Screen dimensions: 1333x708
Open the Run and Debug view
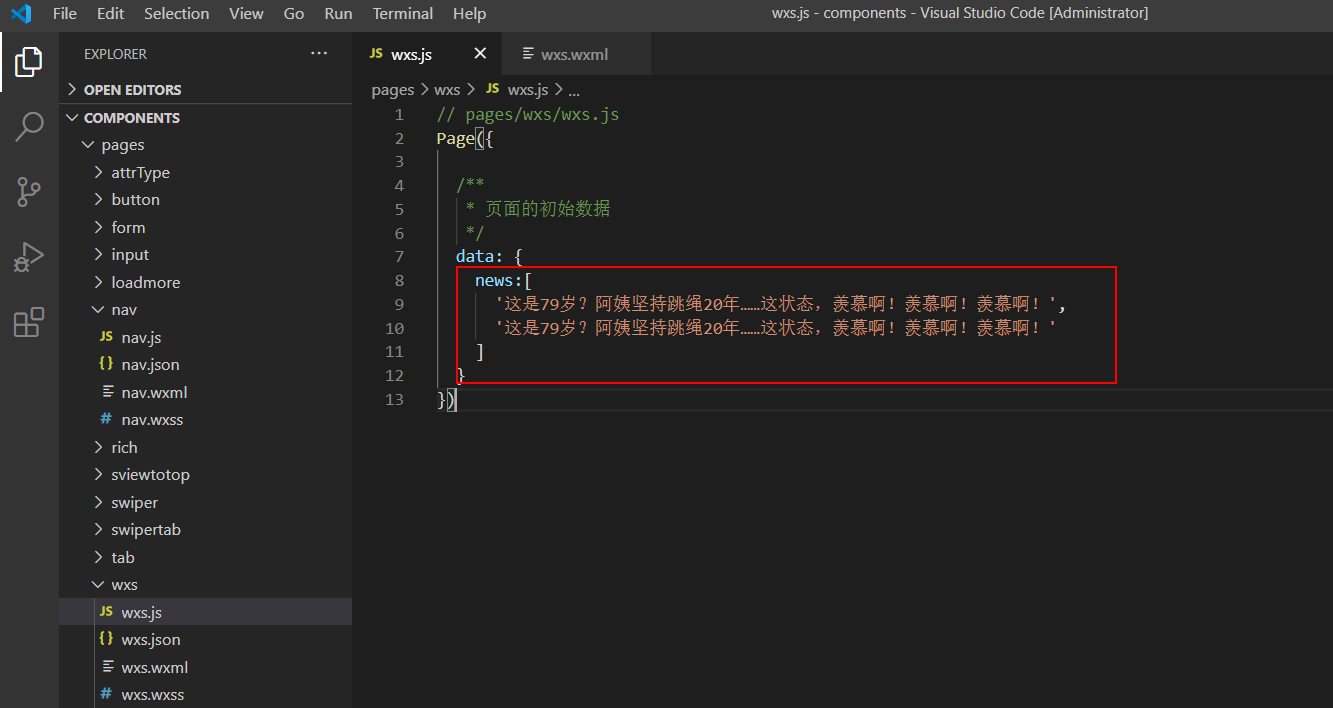29,257
